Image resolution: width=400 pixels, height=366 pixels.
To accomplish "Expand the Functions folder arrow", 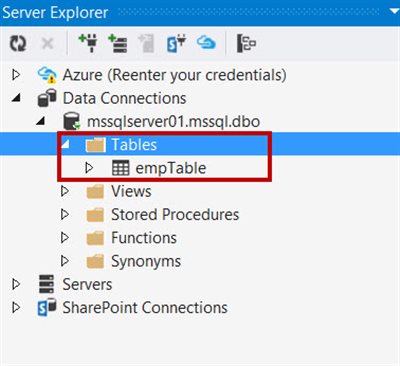I will click(65, 238).
